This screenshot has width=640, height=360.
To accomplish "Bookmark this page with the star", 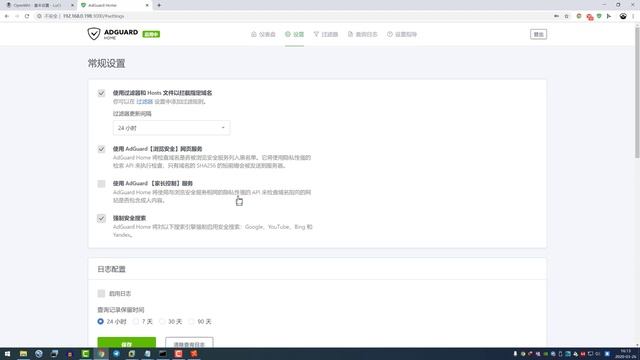I will click(x=567, y=16).
